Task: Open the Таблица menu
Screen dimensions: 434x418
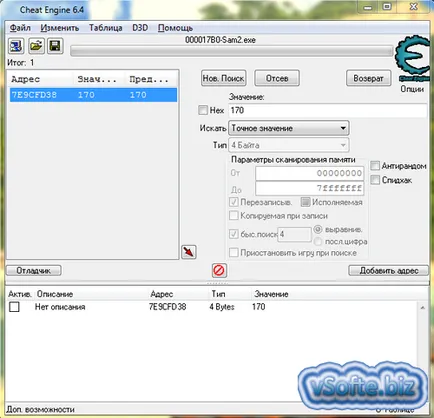Action: 105,28
